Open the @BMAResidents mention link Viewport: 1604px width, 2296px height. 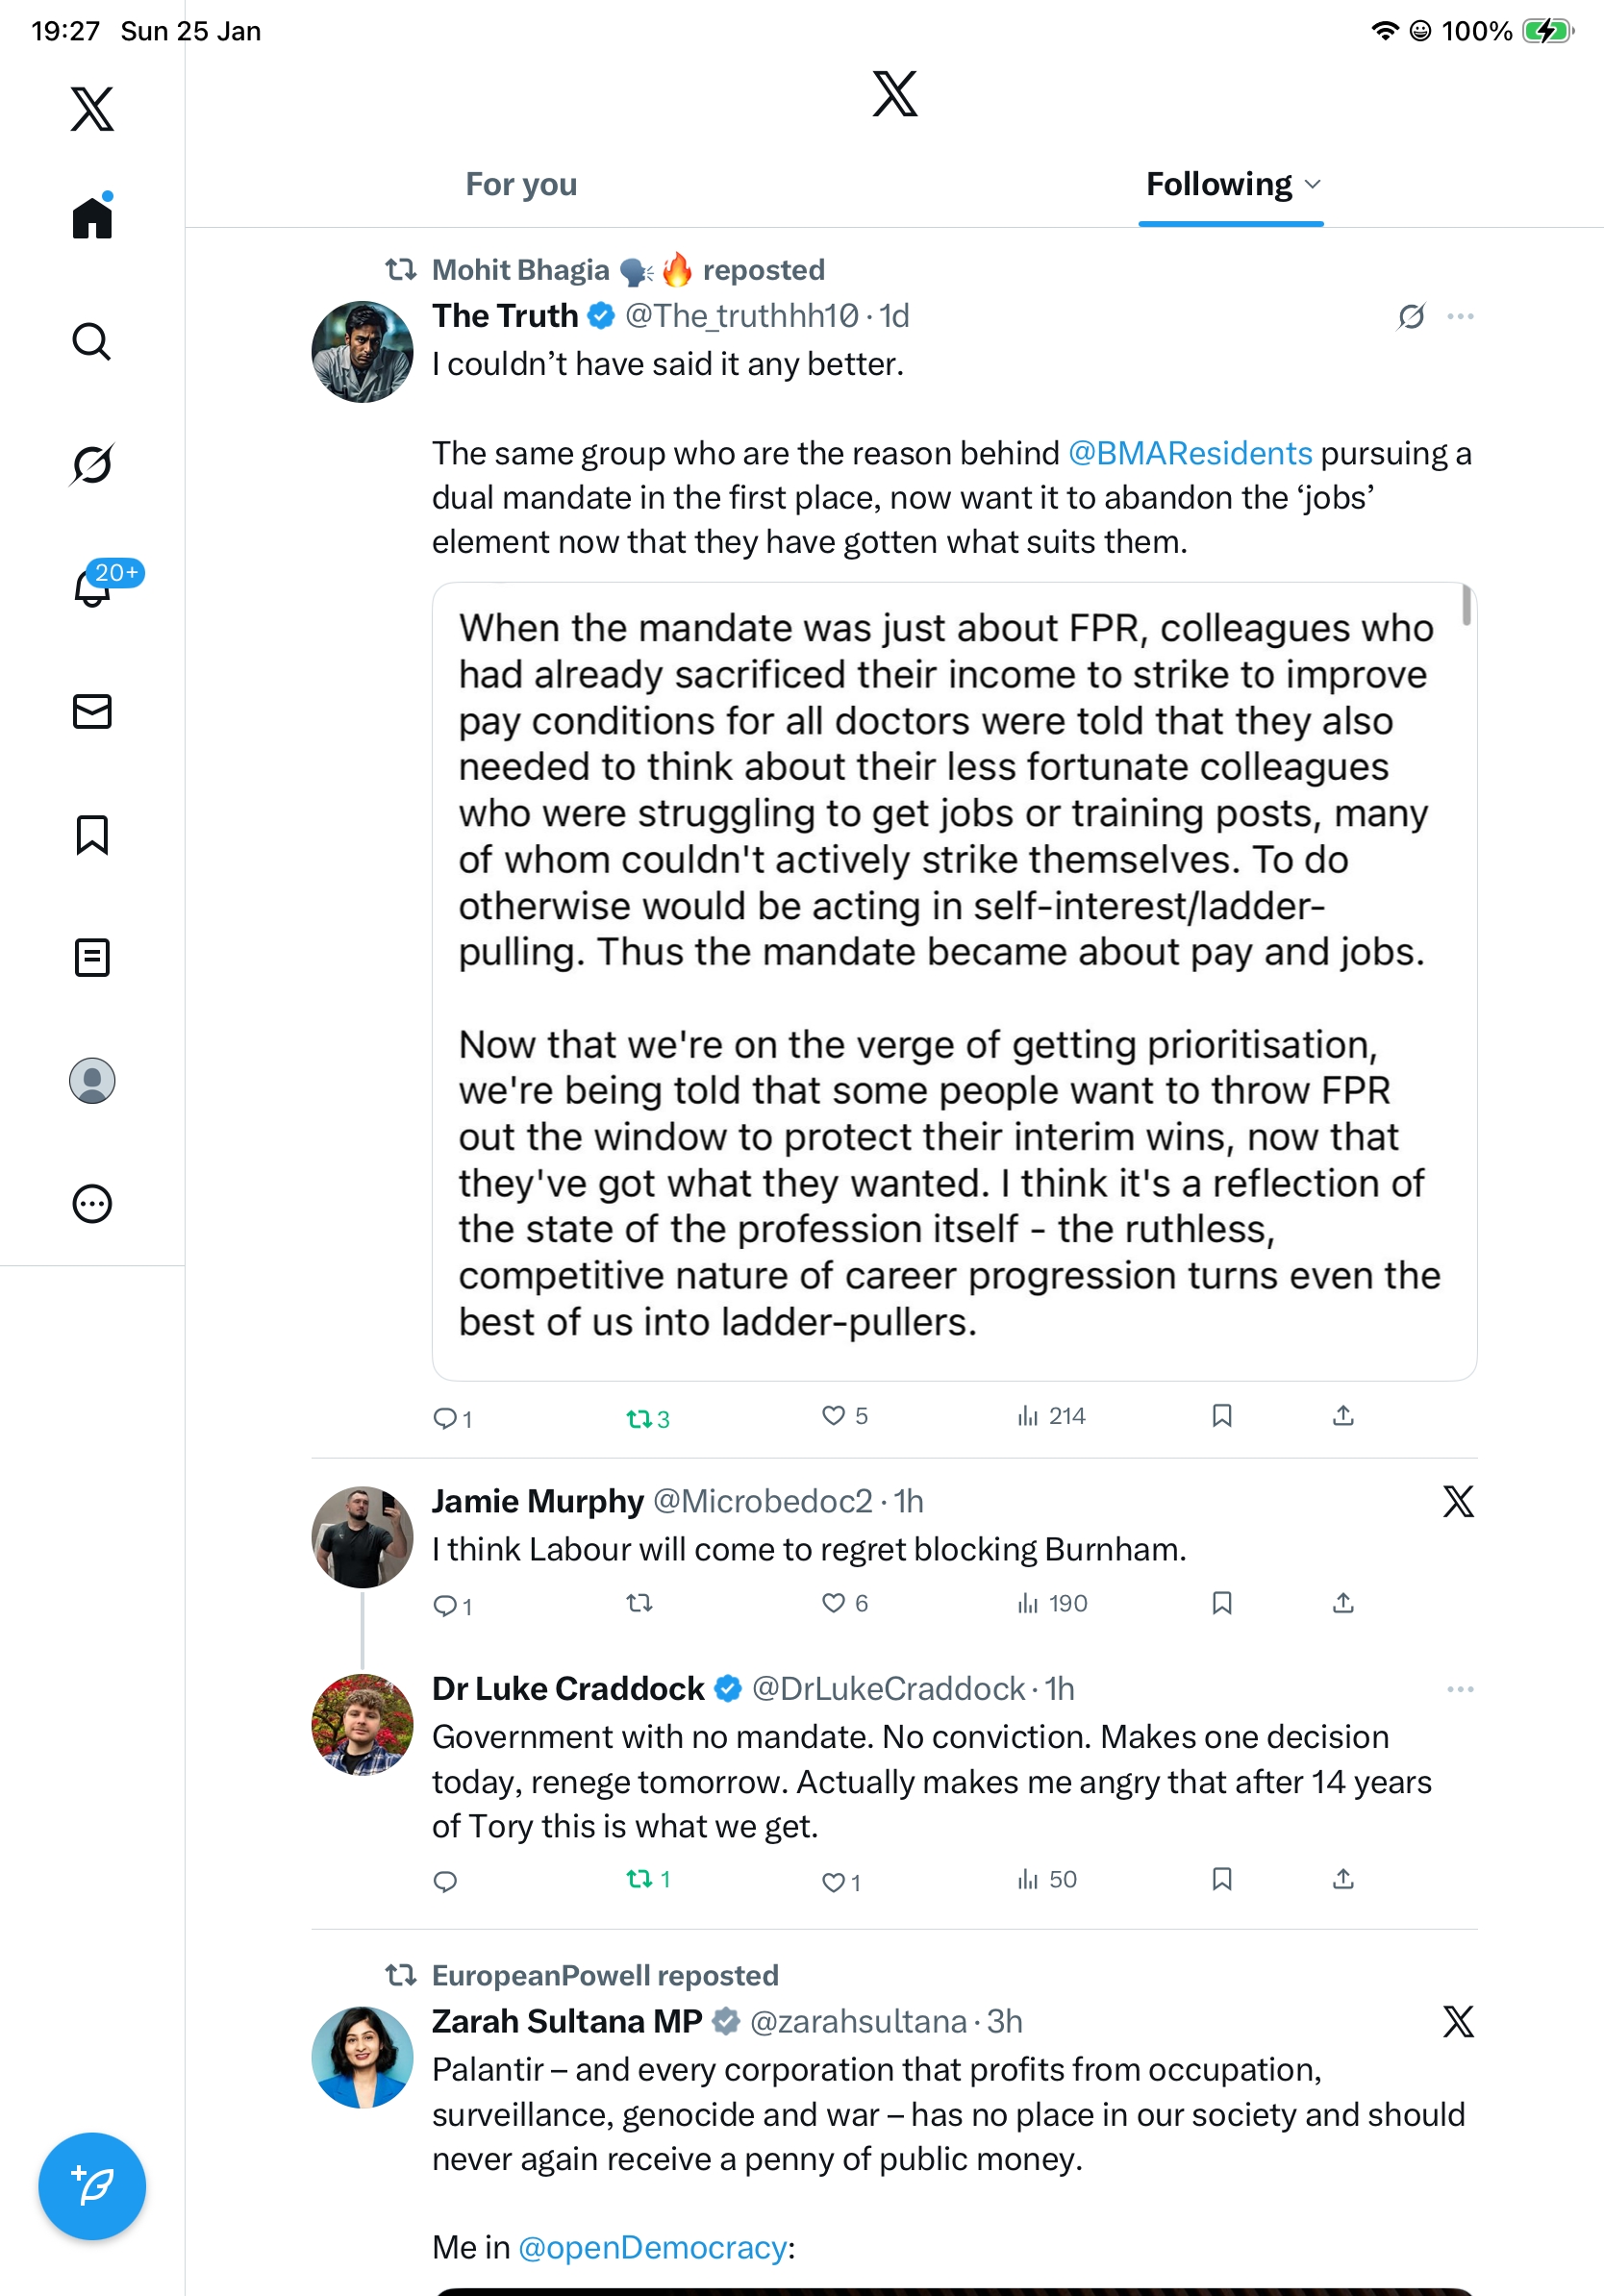1189,453
